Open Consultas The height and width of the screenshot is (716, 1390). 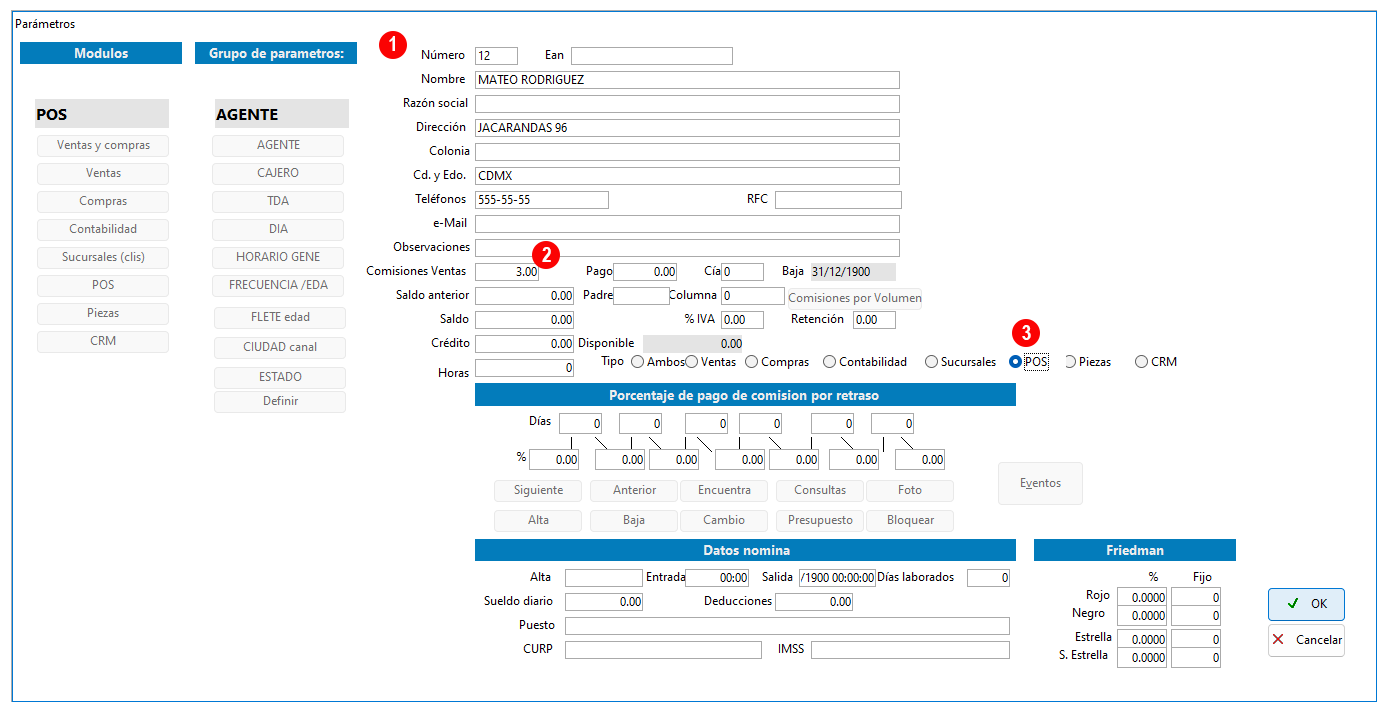(x=820, y=491)
